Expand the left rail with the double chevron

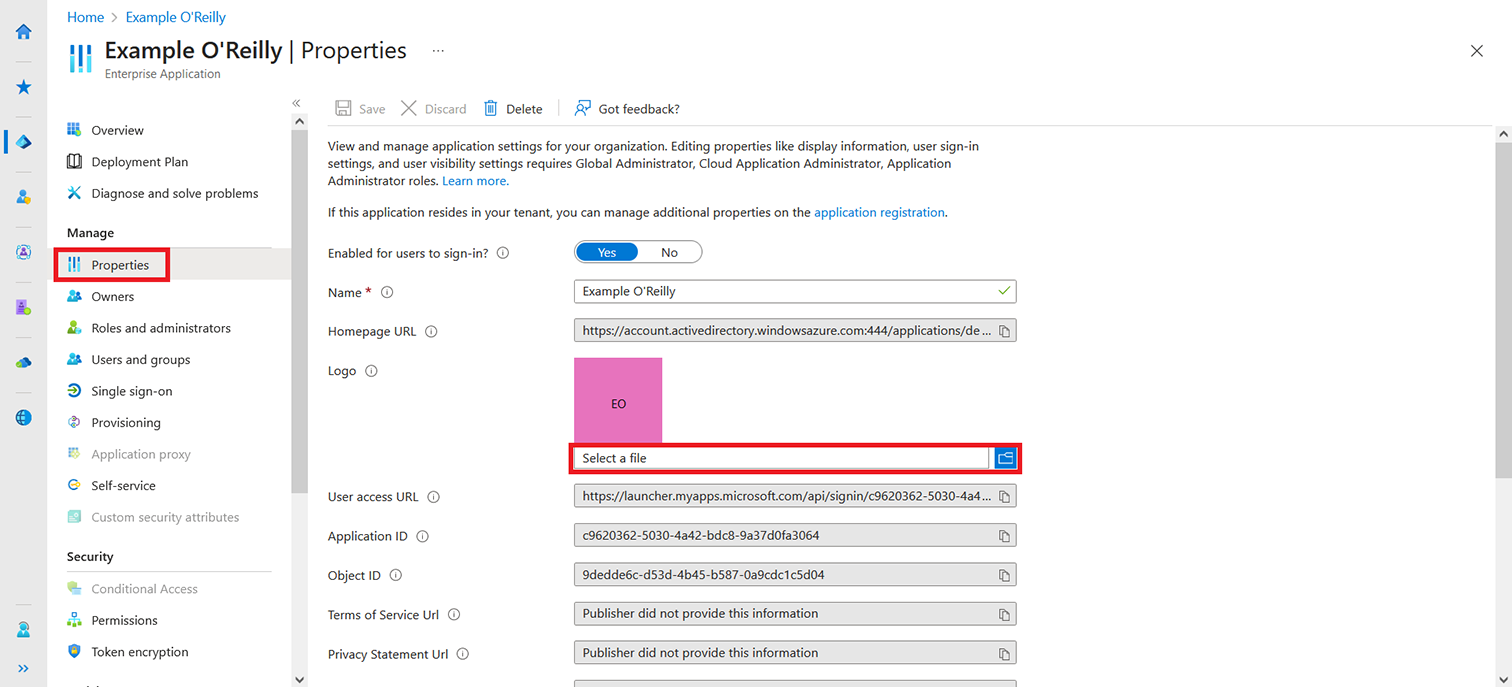[x=23, y=668]
